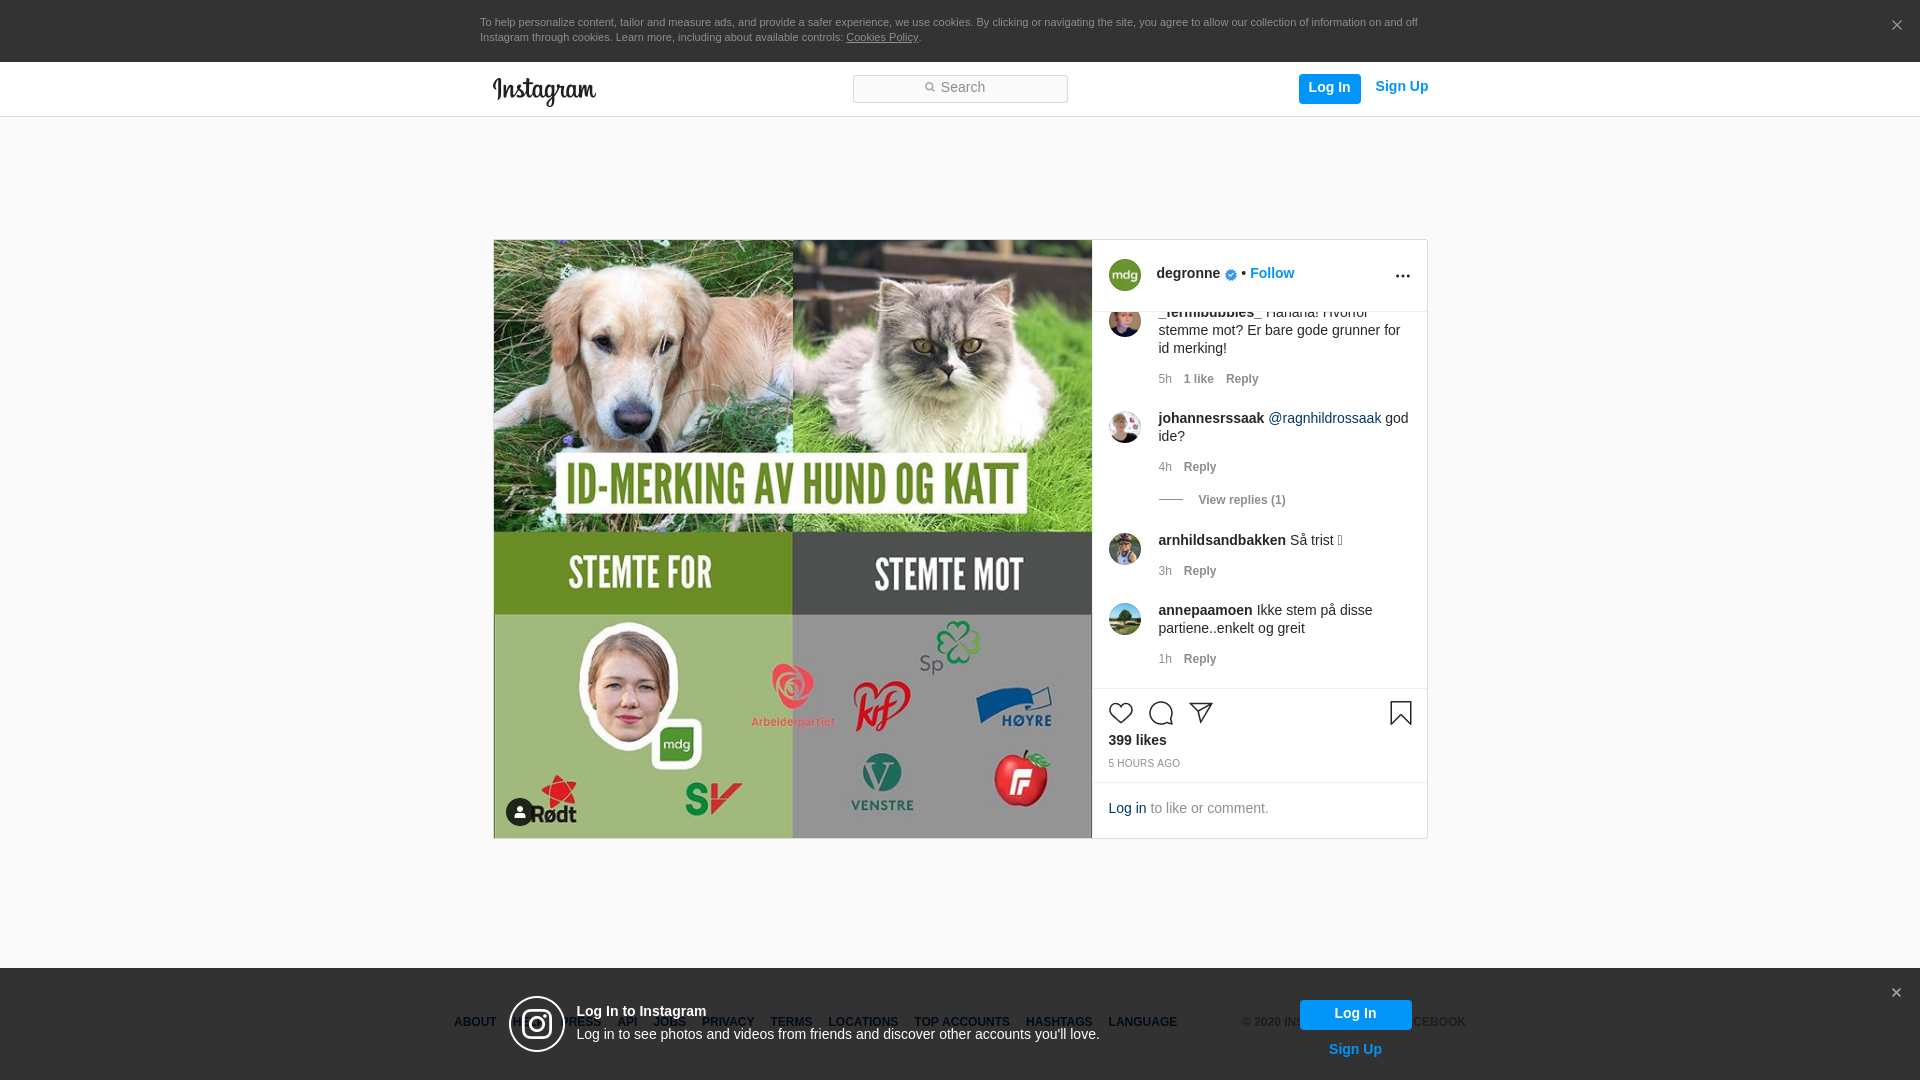Image resolution: width=1920 pixels, height=1080 pixels.
Task: Open johannesrssaak username
Action: (1210, 419)
